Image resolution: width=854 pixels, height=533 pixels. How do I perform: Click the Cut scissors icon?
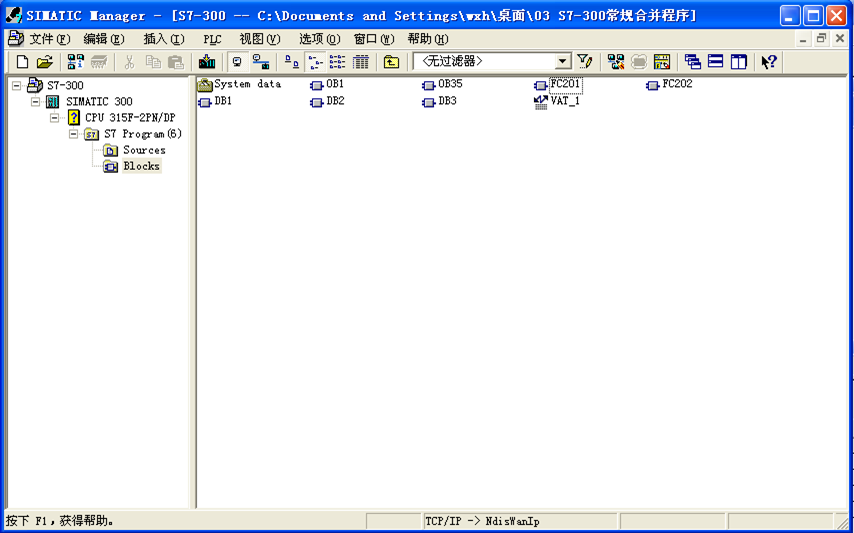point(129,62)
